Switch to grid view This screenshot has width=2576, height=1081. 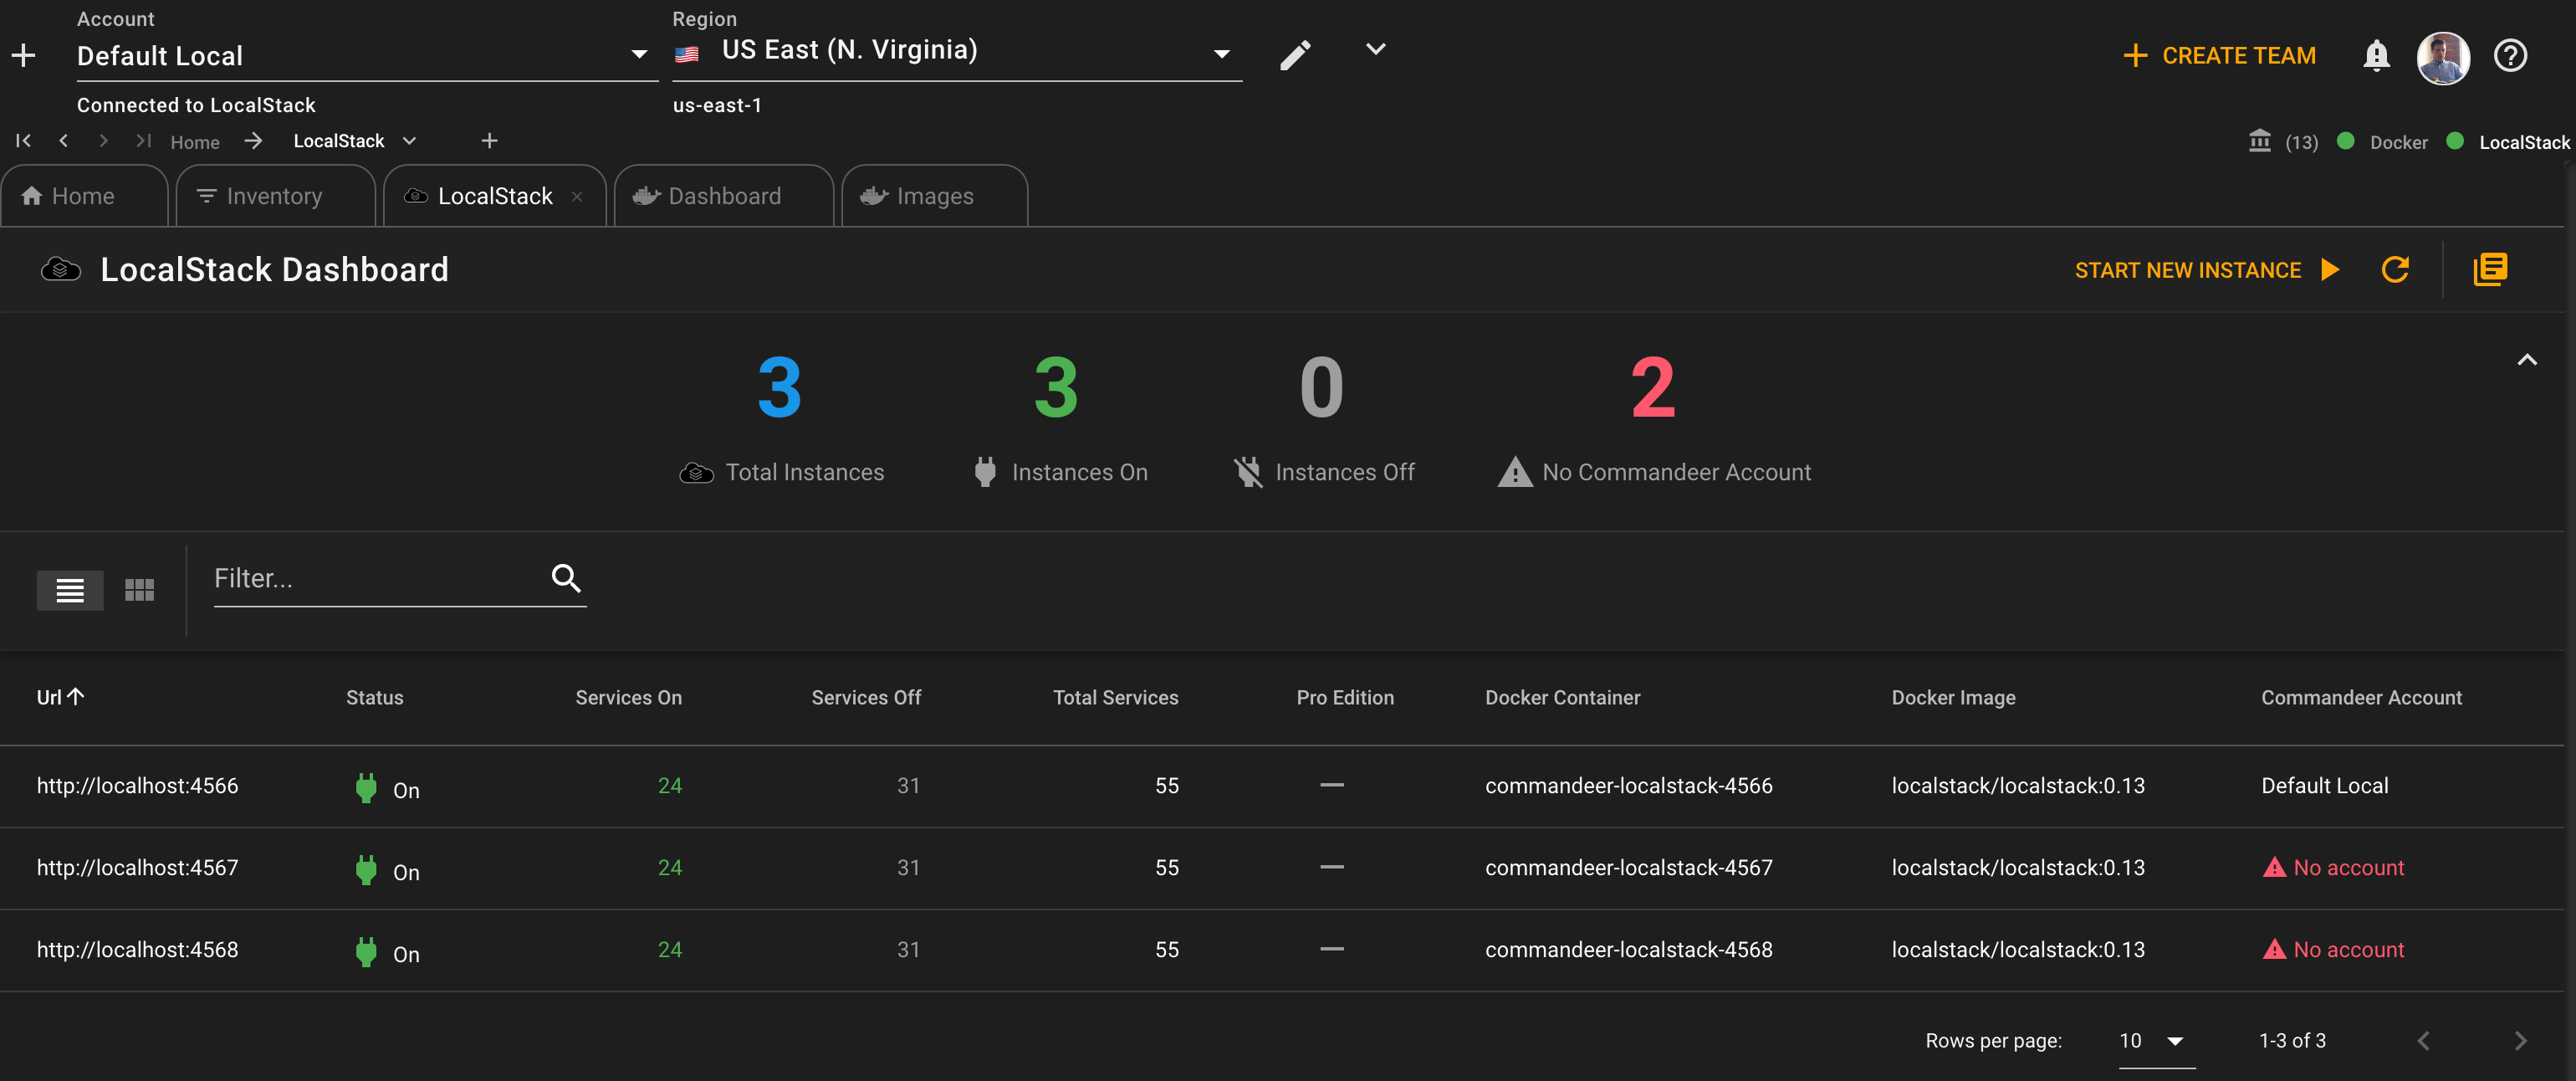coord(140,590)
